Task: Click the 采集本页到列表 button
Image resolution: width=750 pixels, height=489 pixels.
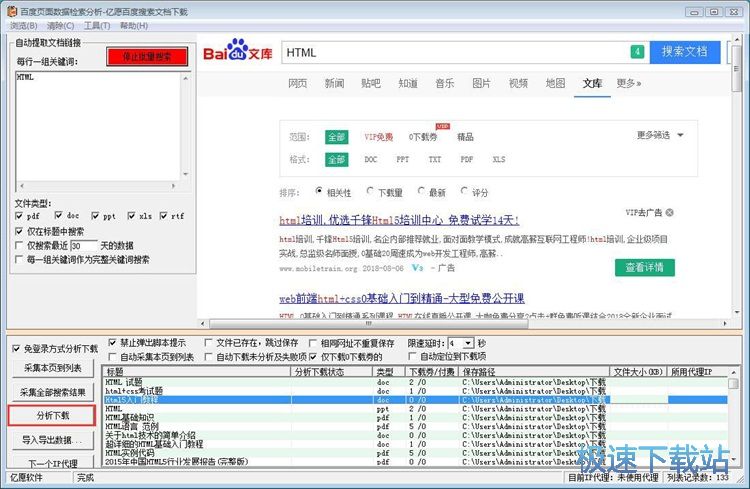Action: 53,368
